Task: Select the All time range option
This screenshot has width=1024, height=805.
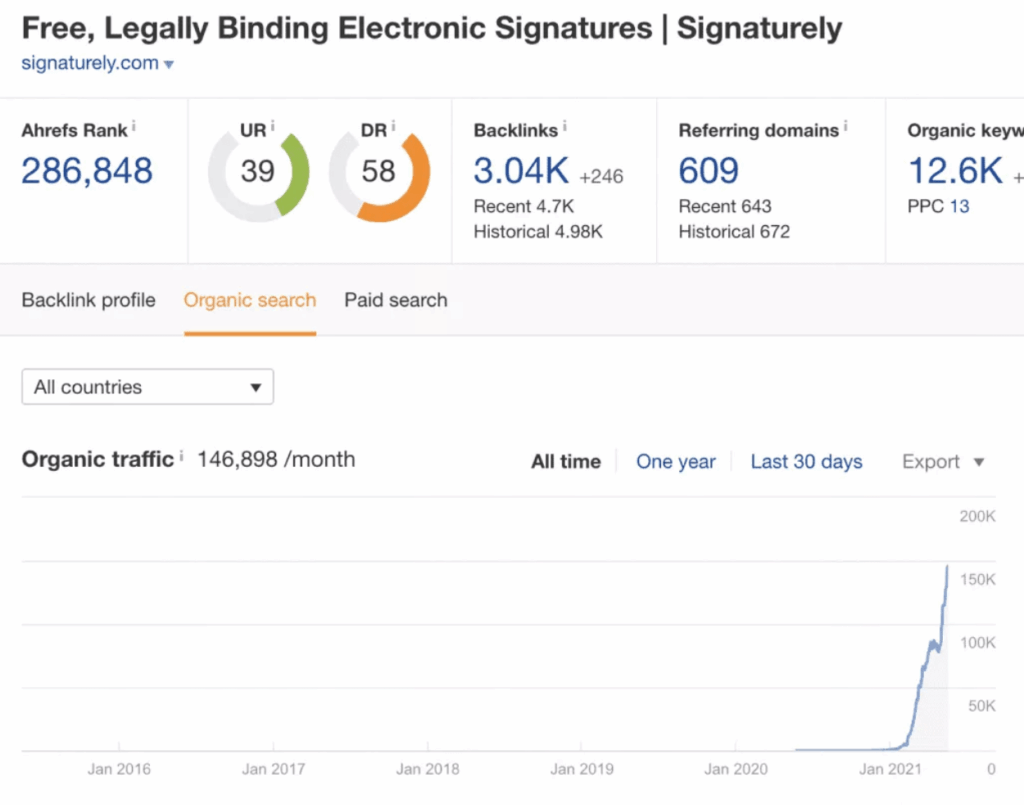Action: pyautogui.click(x=565, y=461)
